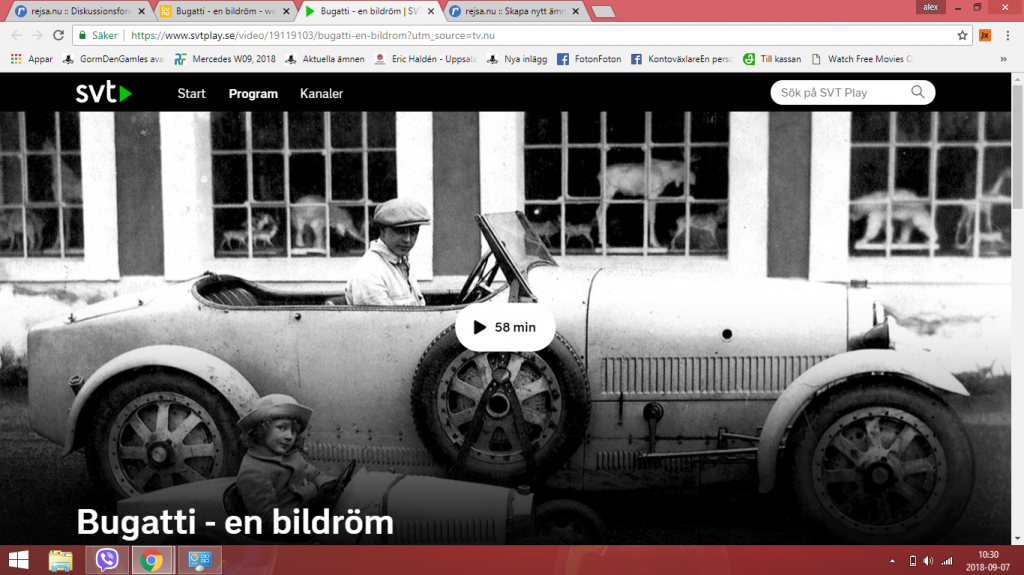This screenshot has height=575, width=1024.
Task: Open the Chrome three-dot menu
Action: (x=1008, y=35)
